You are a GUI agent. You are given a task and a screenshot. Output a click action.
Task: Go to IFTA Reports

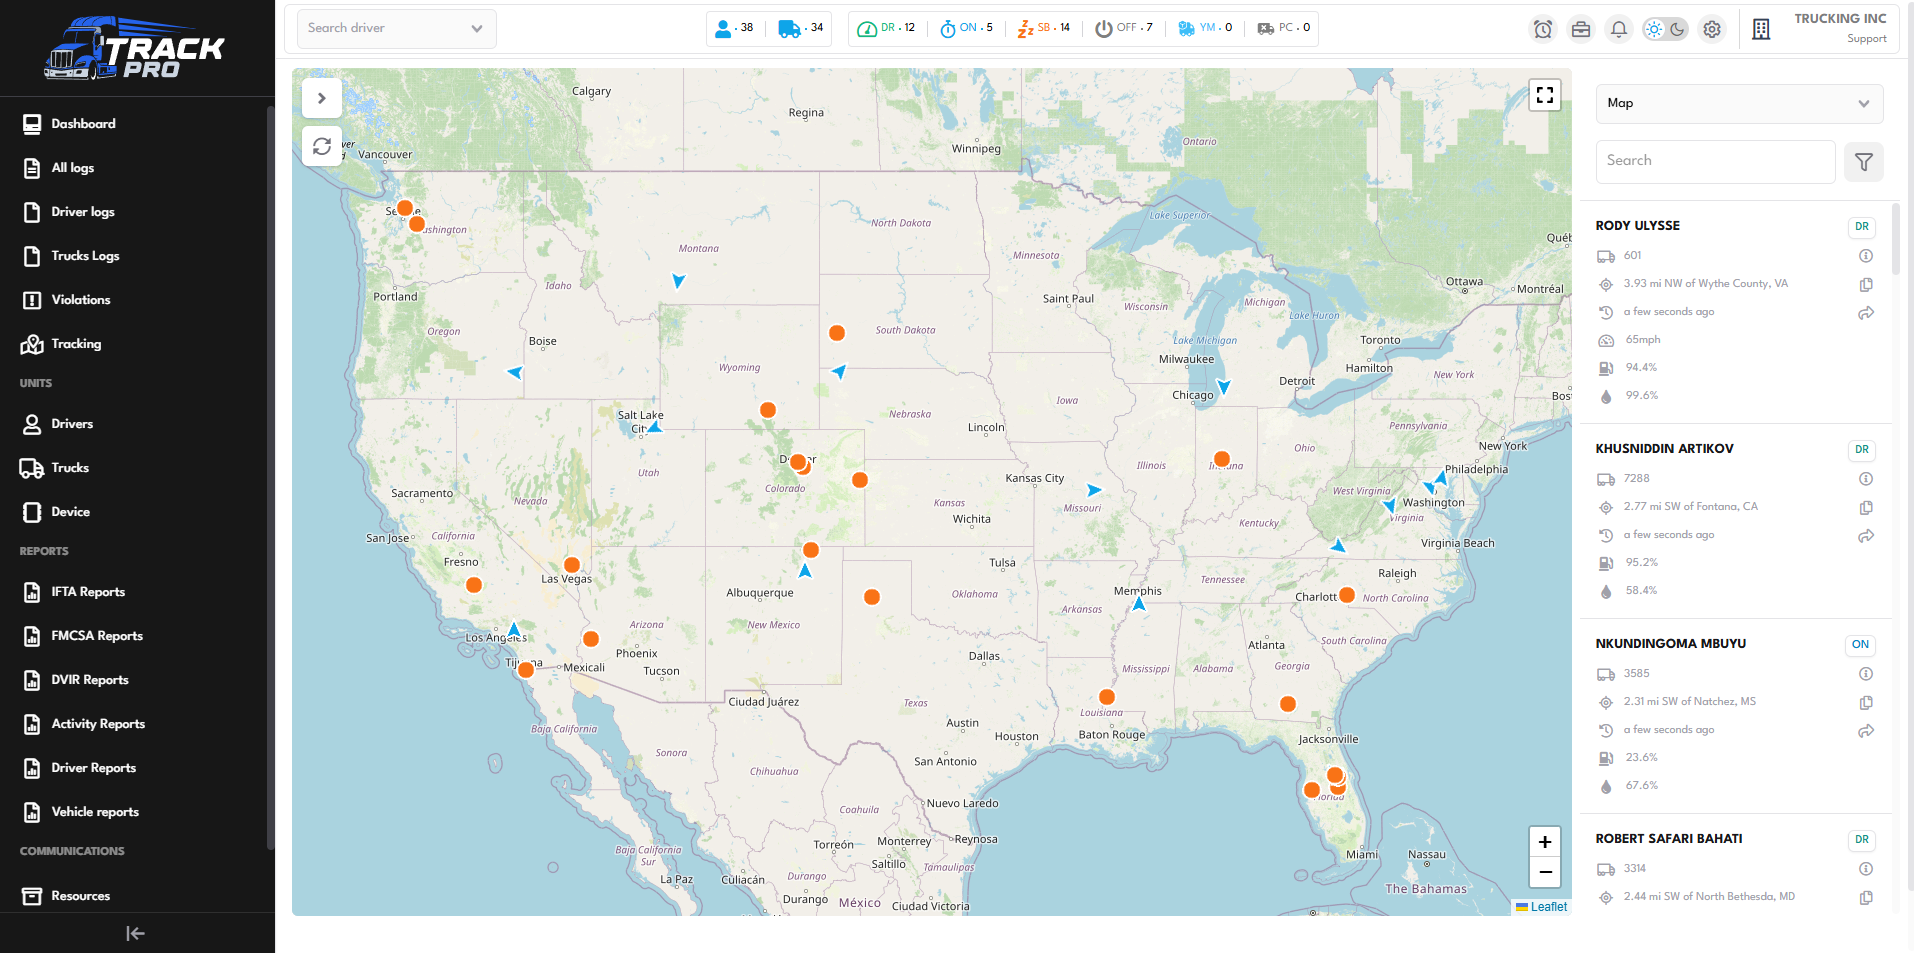click(x=88, y=592)
